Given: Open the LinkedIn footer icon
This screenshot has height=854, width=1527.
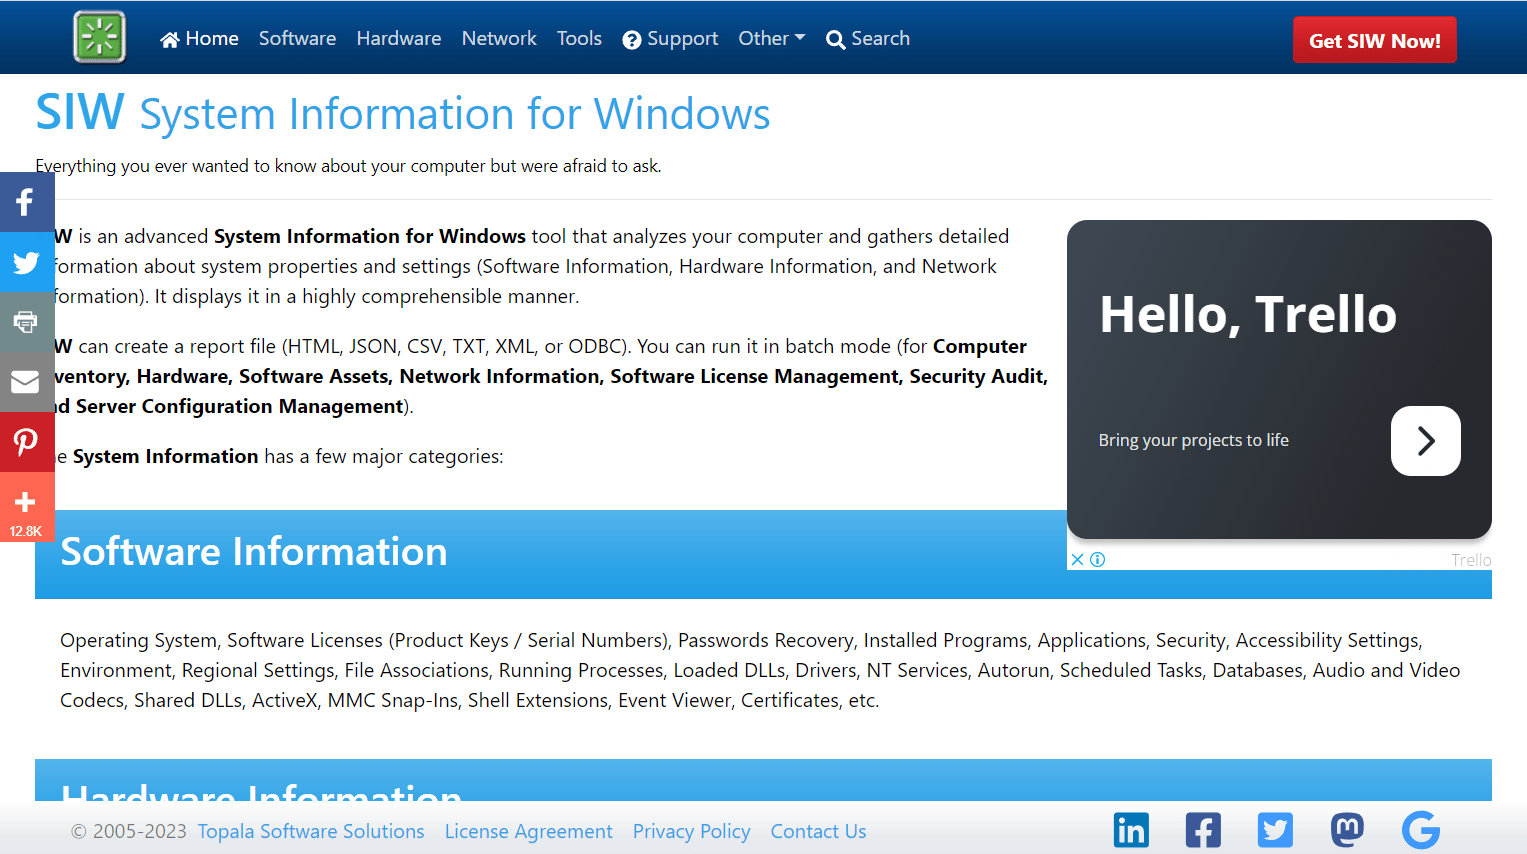Looking at the screenshot, I should pyautogui.click(x=1131, y=830).
